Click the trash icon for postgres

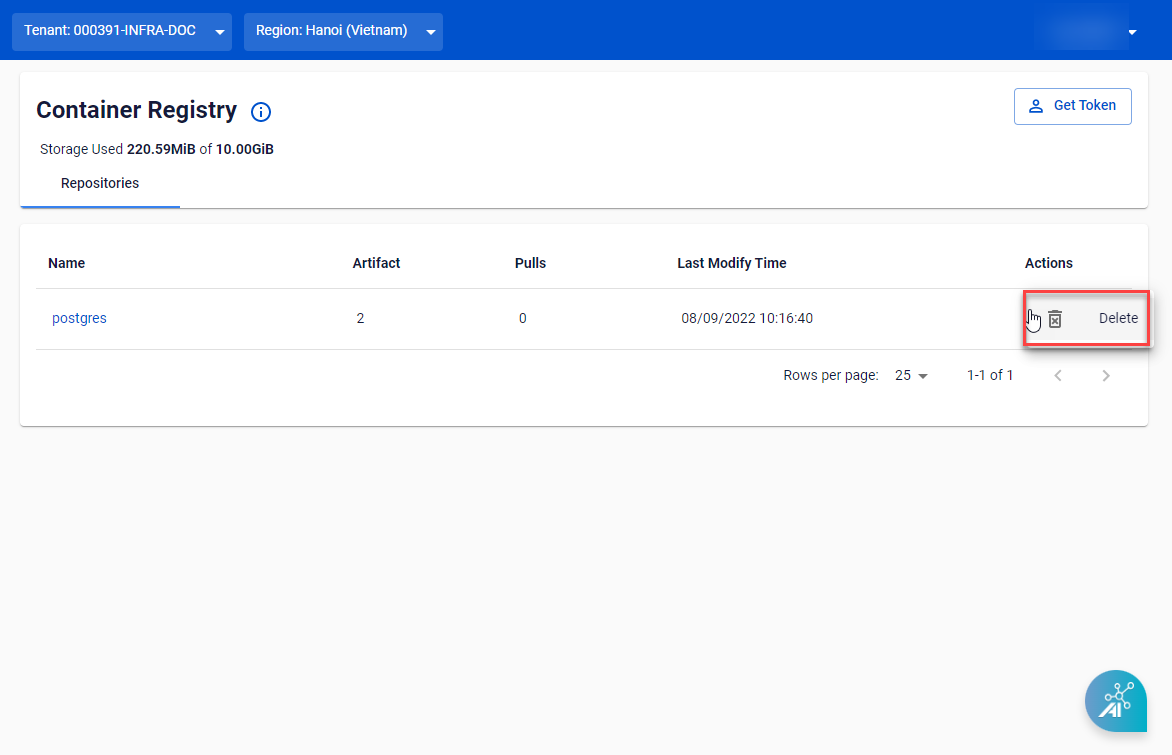[1055, 319]
